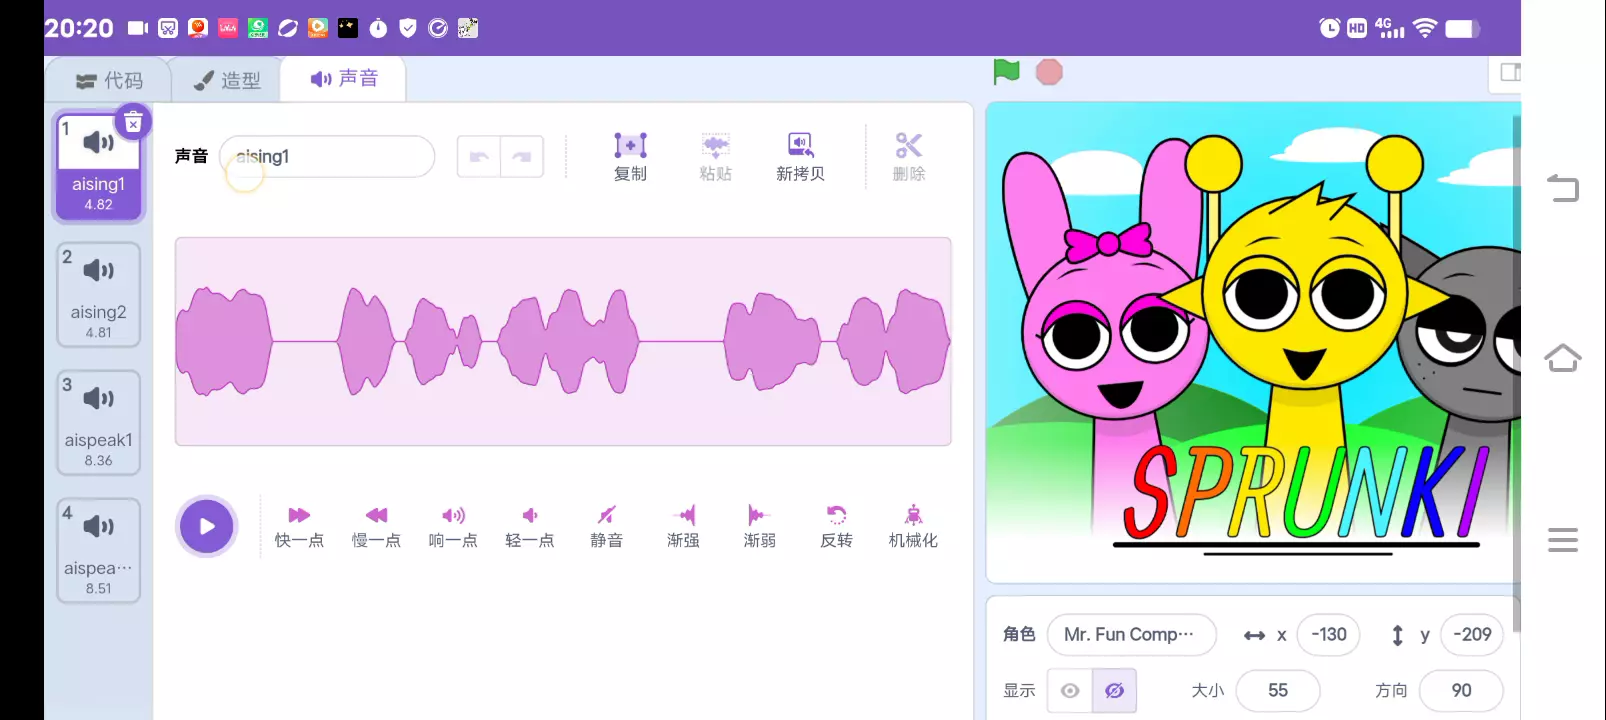Select the aising2 sound thumbnail
Image resolution: width=1606 pixels, height=720 pixels.
coord(98,295)
